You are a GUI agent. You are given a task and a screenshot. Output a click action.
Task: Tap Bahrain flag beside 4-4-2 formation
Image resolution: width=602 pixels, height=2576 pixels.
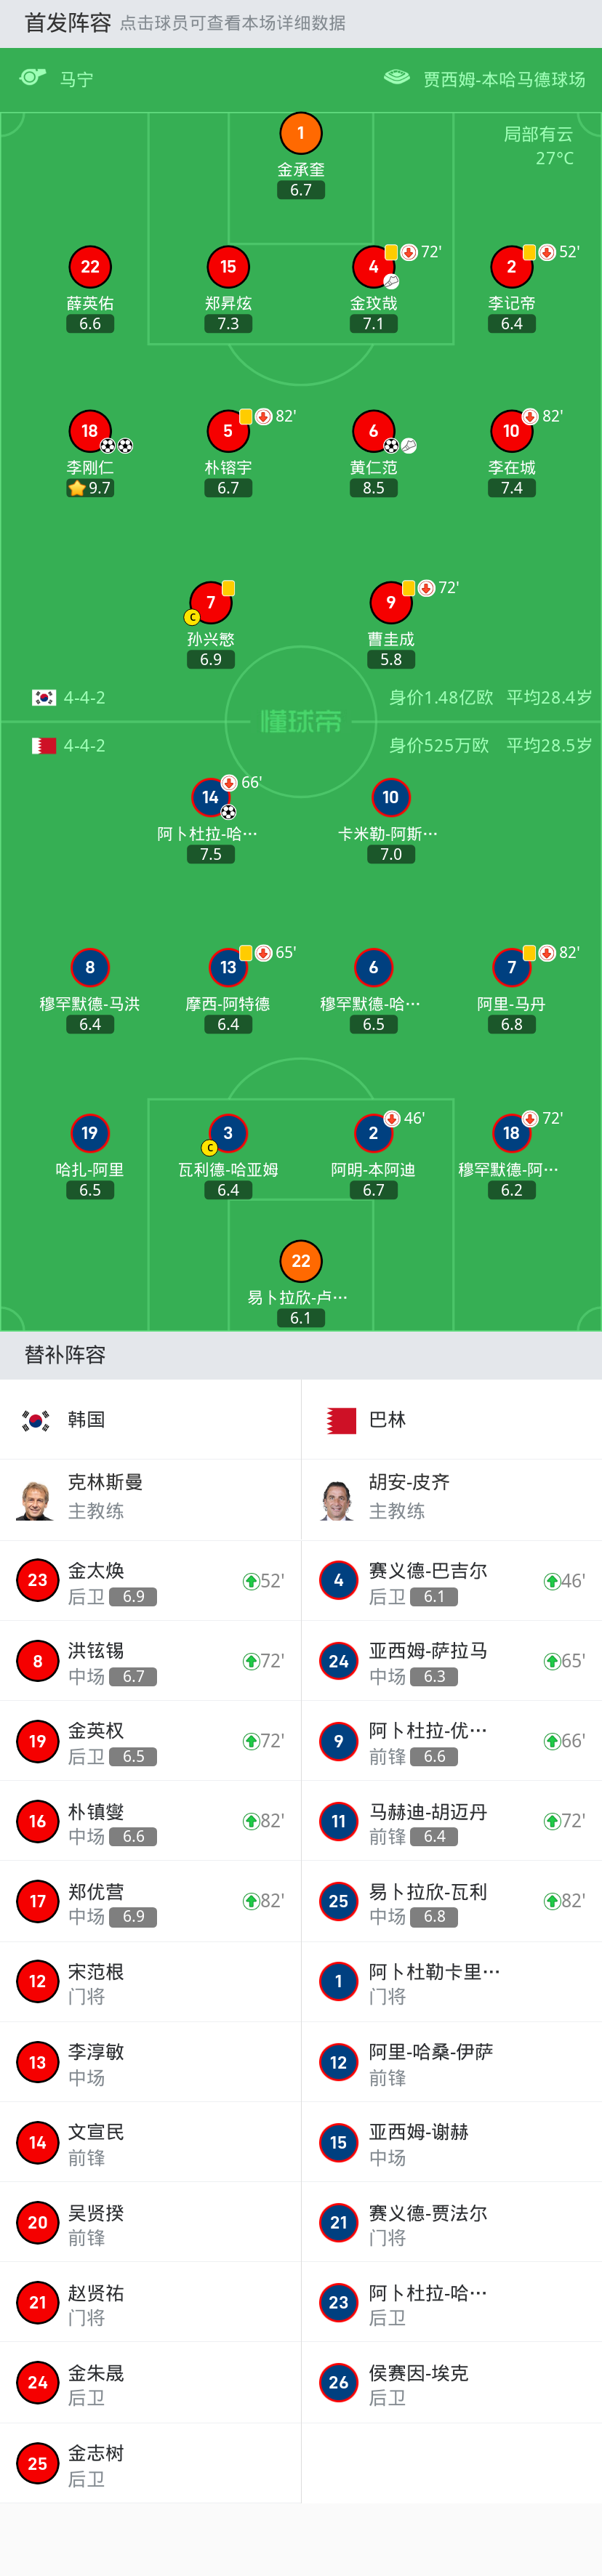(44, 746)
